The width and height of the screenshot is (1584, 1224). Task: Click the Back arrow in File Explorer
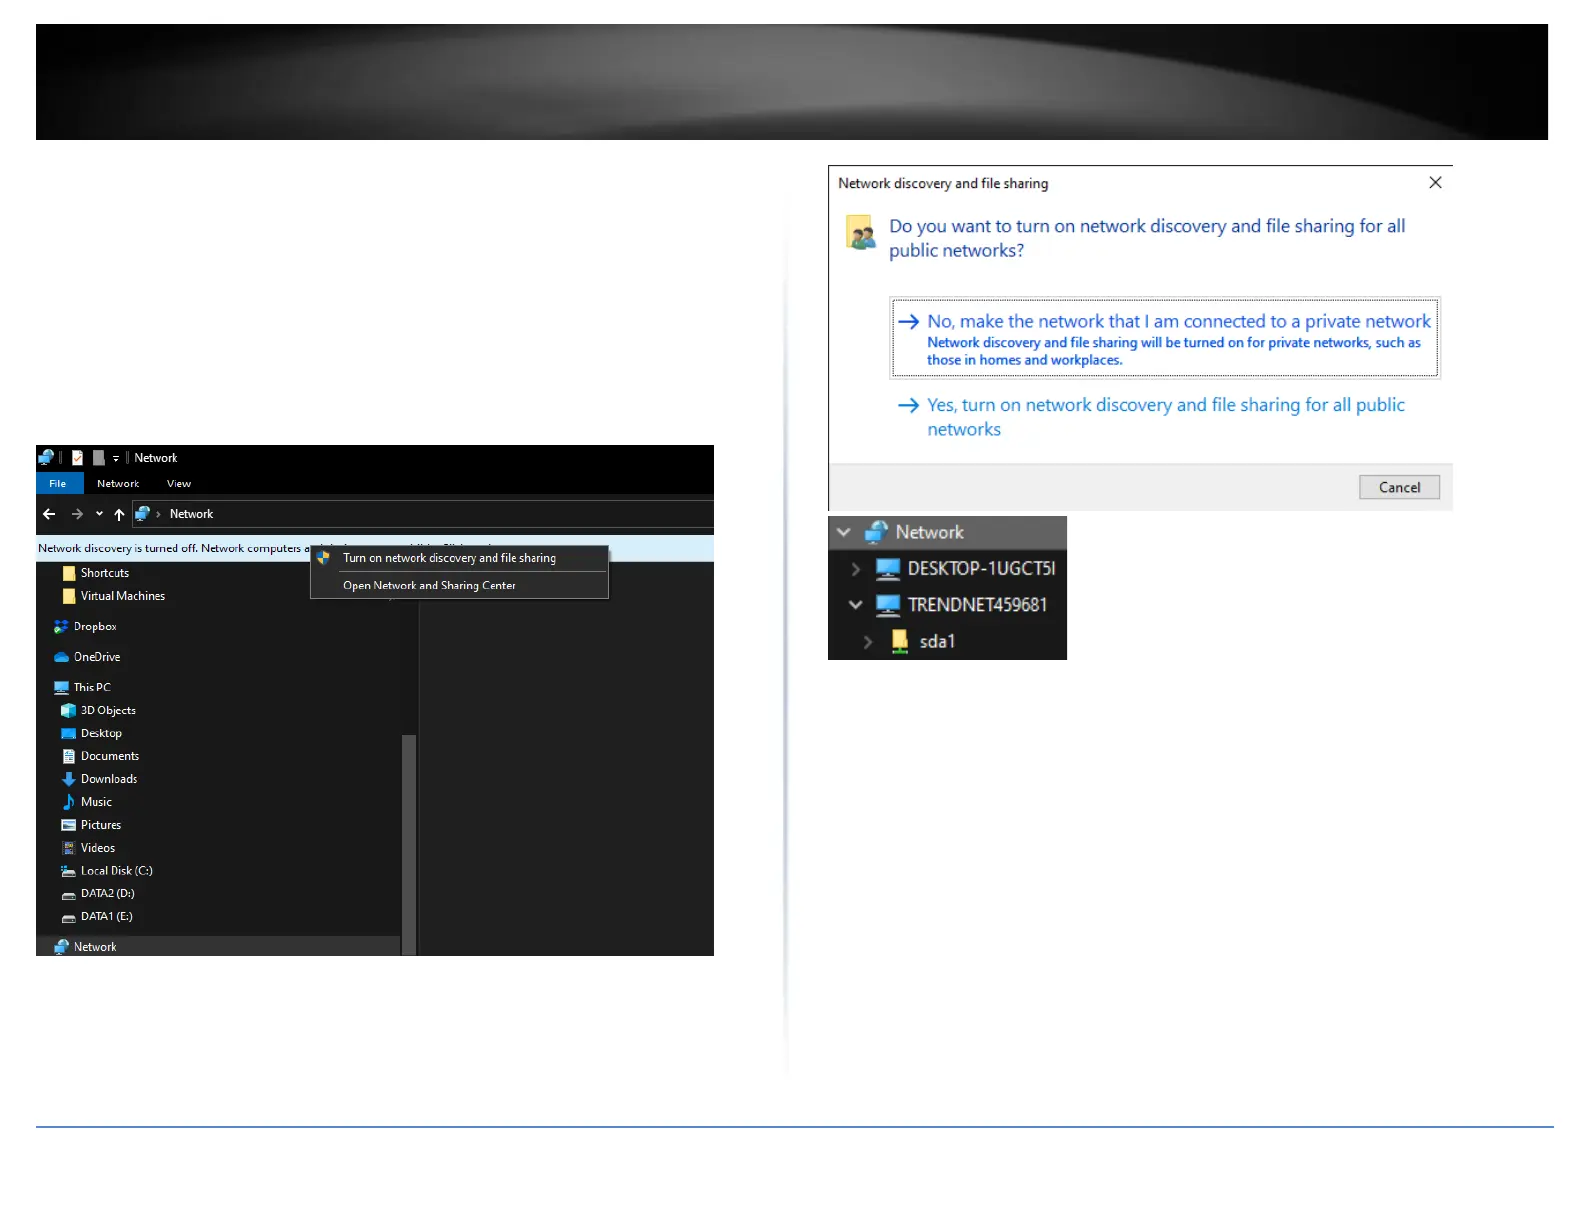49,514
